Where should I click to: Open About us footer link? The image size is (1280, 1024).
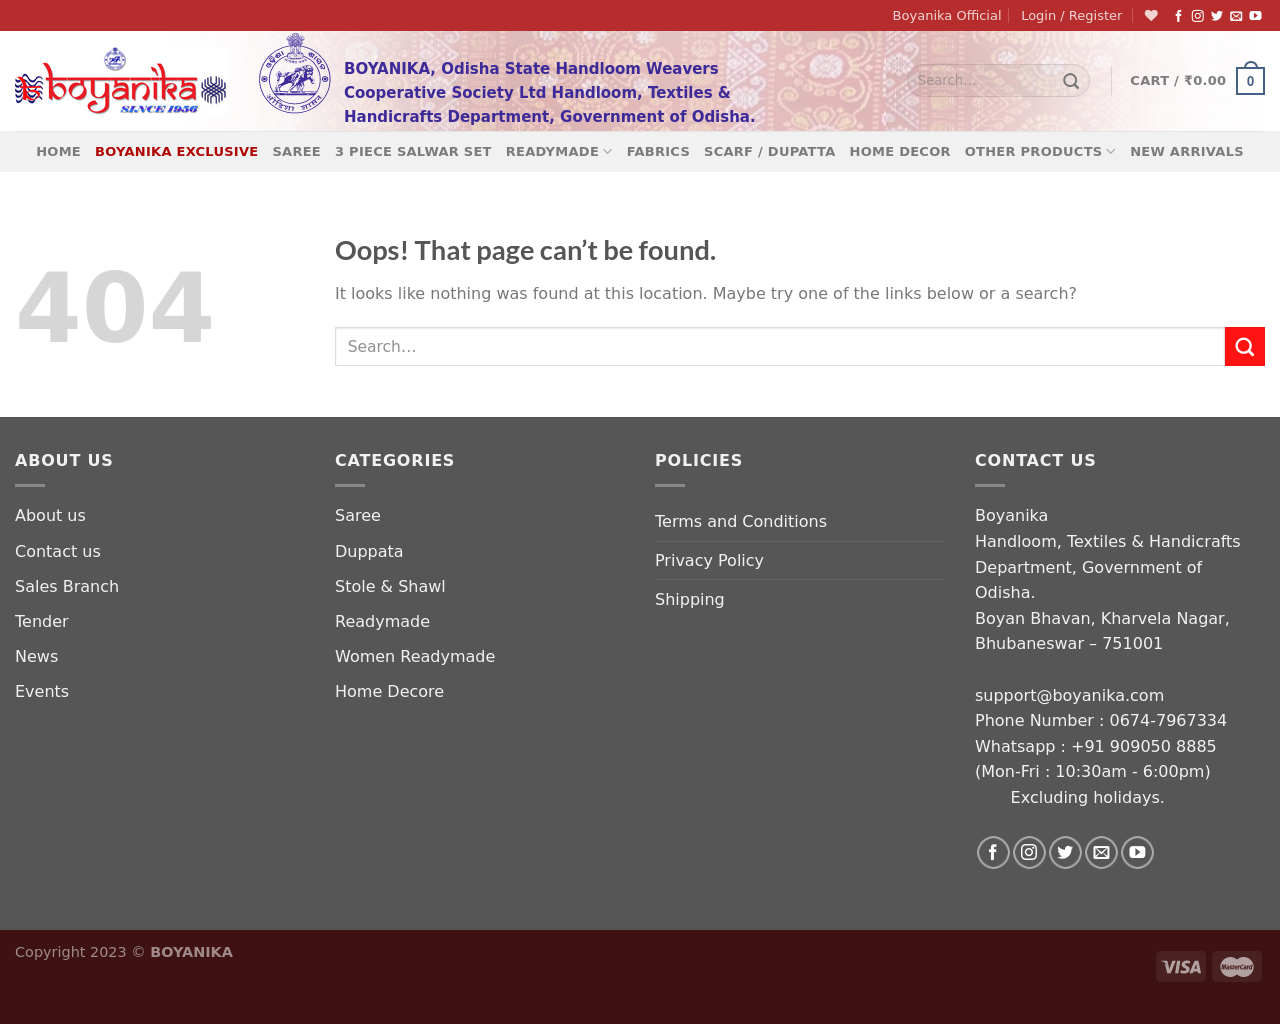50,516
